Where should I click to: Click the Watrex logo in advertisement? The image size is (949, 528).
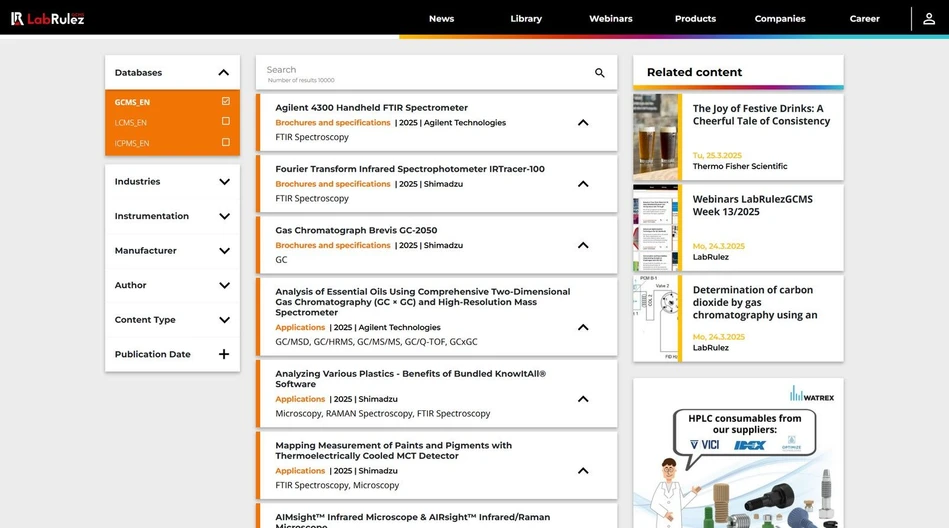point(812,394)
